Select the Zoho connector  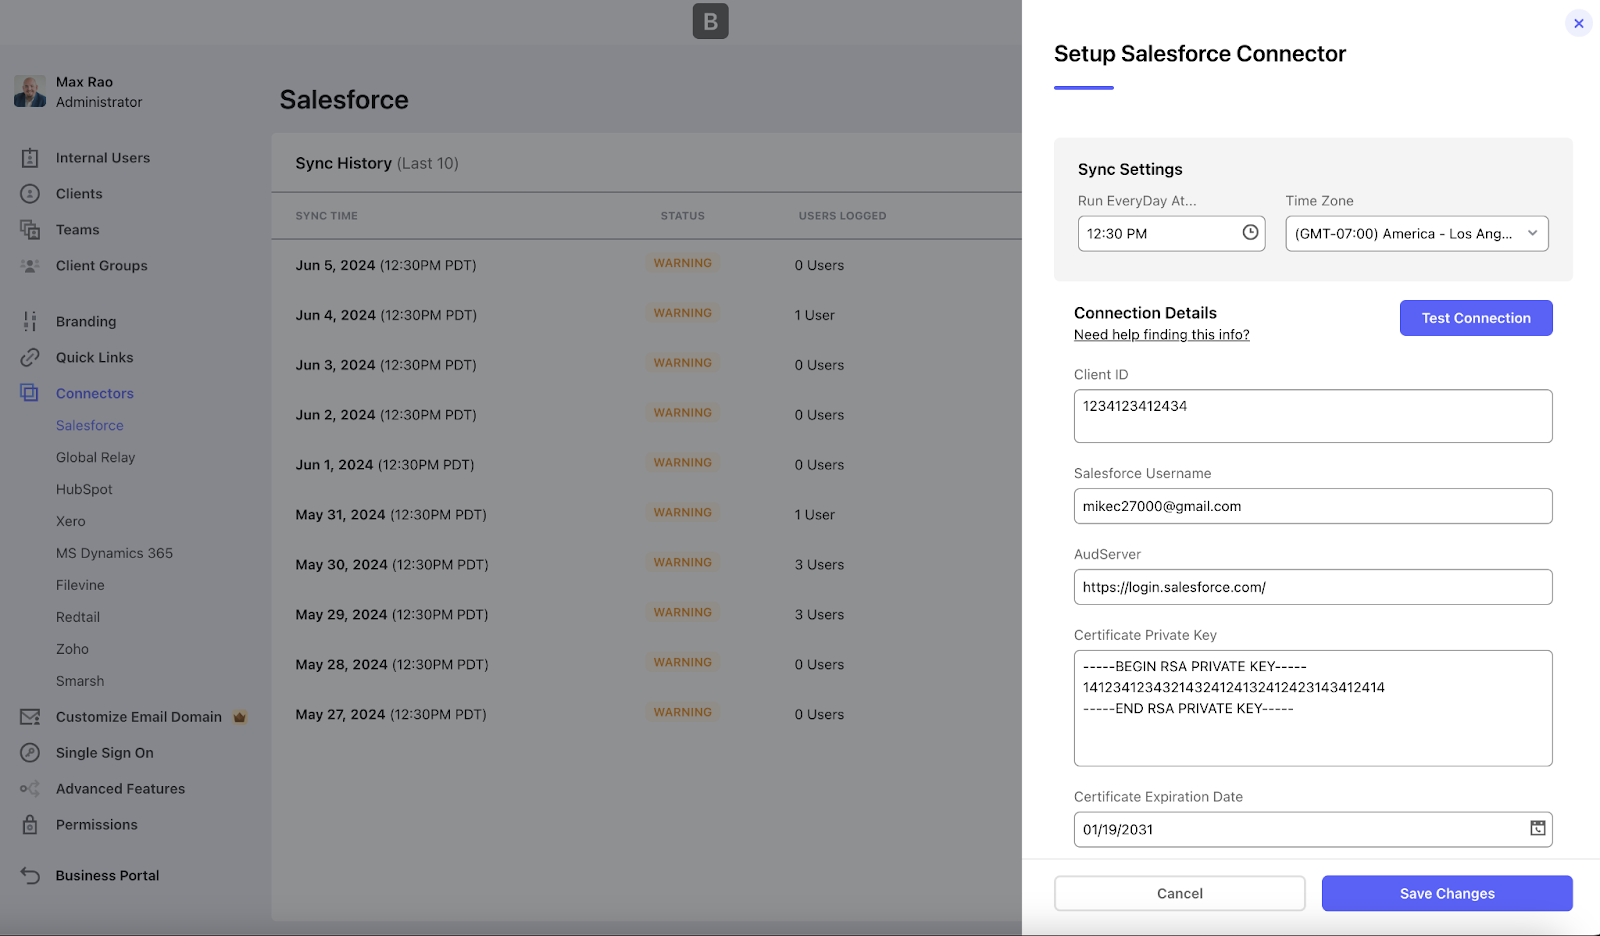coord(73,649)
